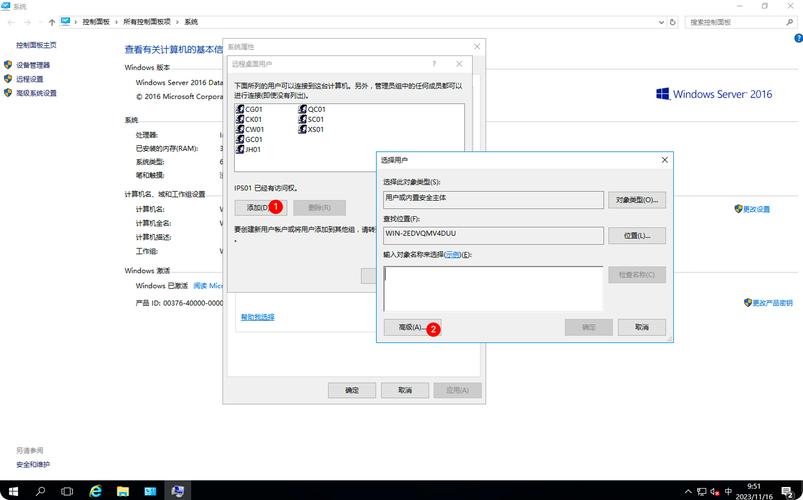This screenshot has width=803, height=500.
Task: Select user CG01 in the remote users list
Action: coord(253,109)
